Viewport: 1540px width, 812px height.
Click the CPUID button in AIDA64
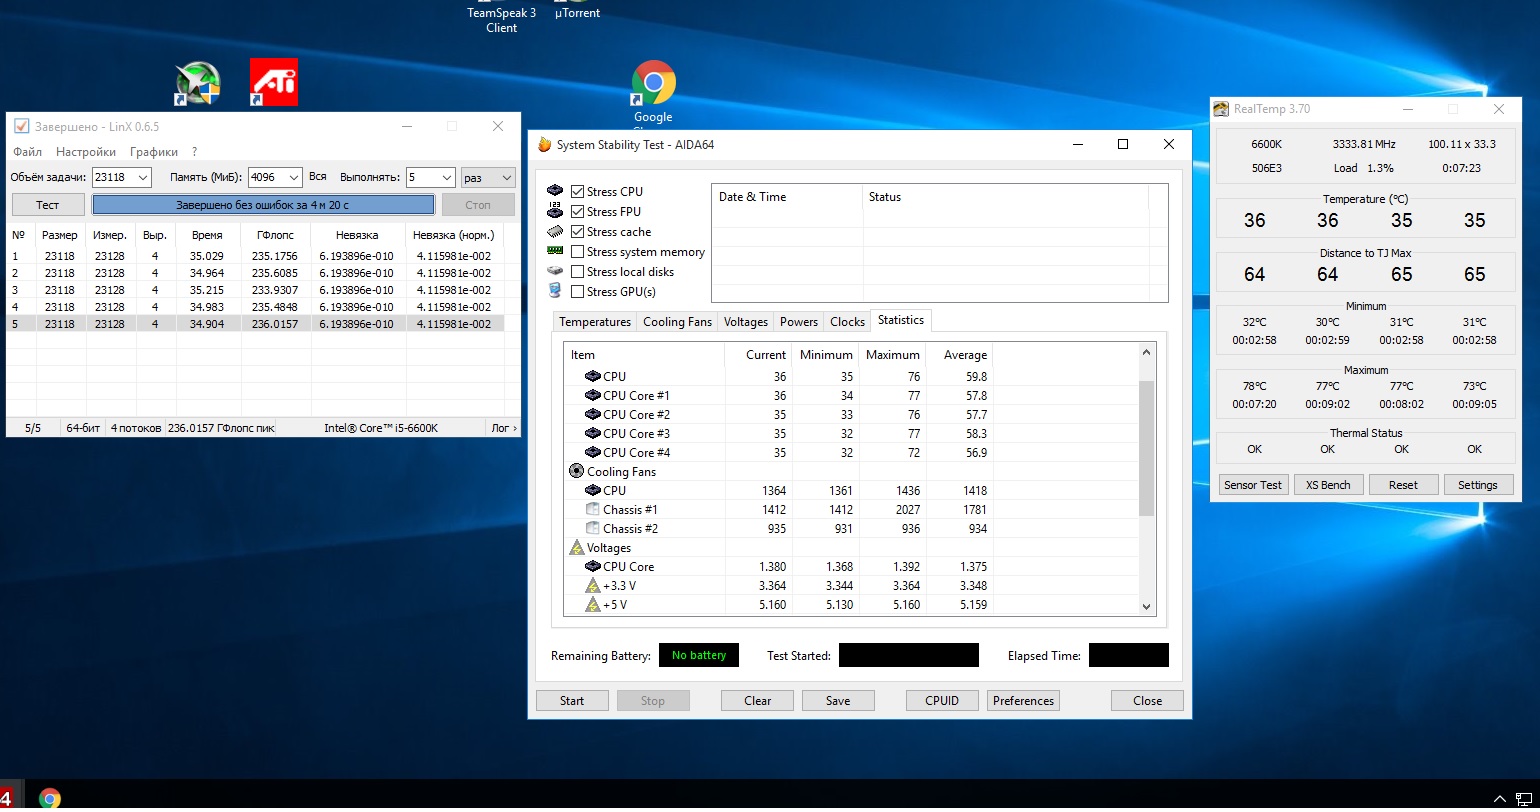tap(942, 701)
